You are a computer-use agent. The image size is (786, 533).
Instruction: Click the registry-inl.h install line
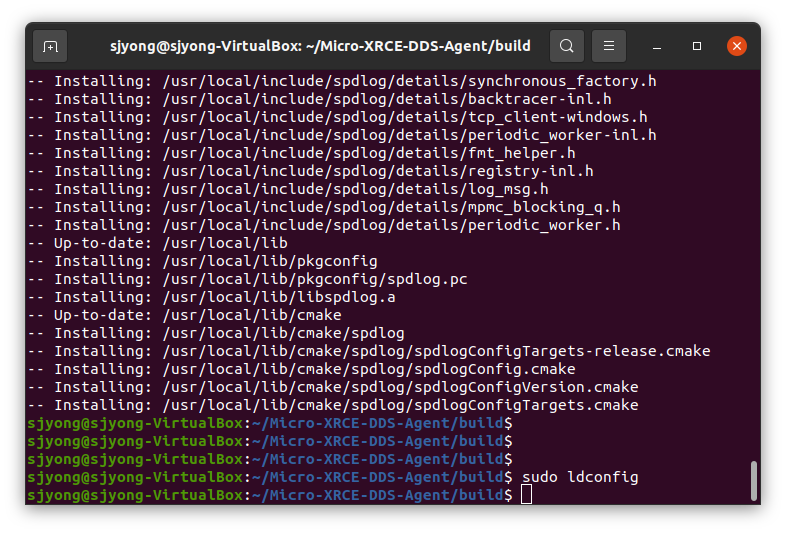310,171
